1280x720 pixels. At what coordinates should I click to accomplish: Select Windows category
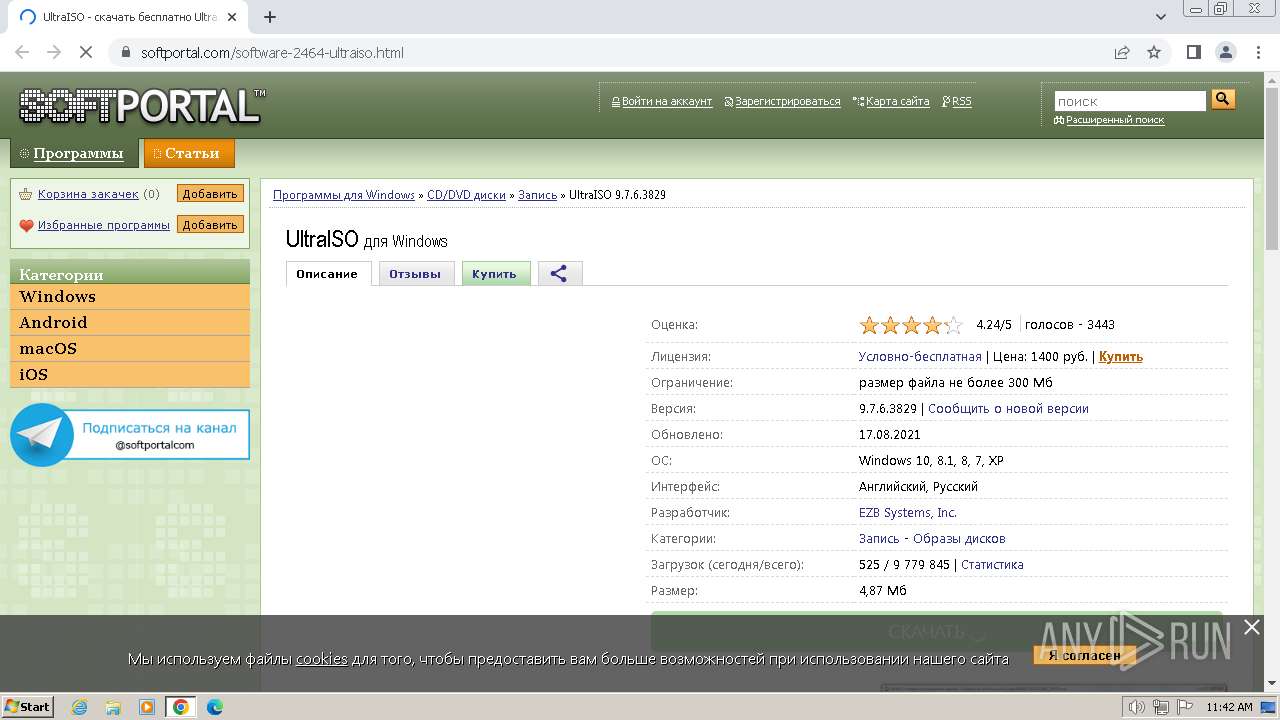pos(130,297)
